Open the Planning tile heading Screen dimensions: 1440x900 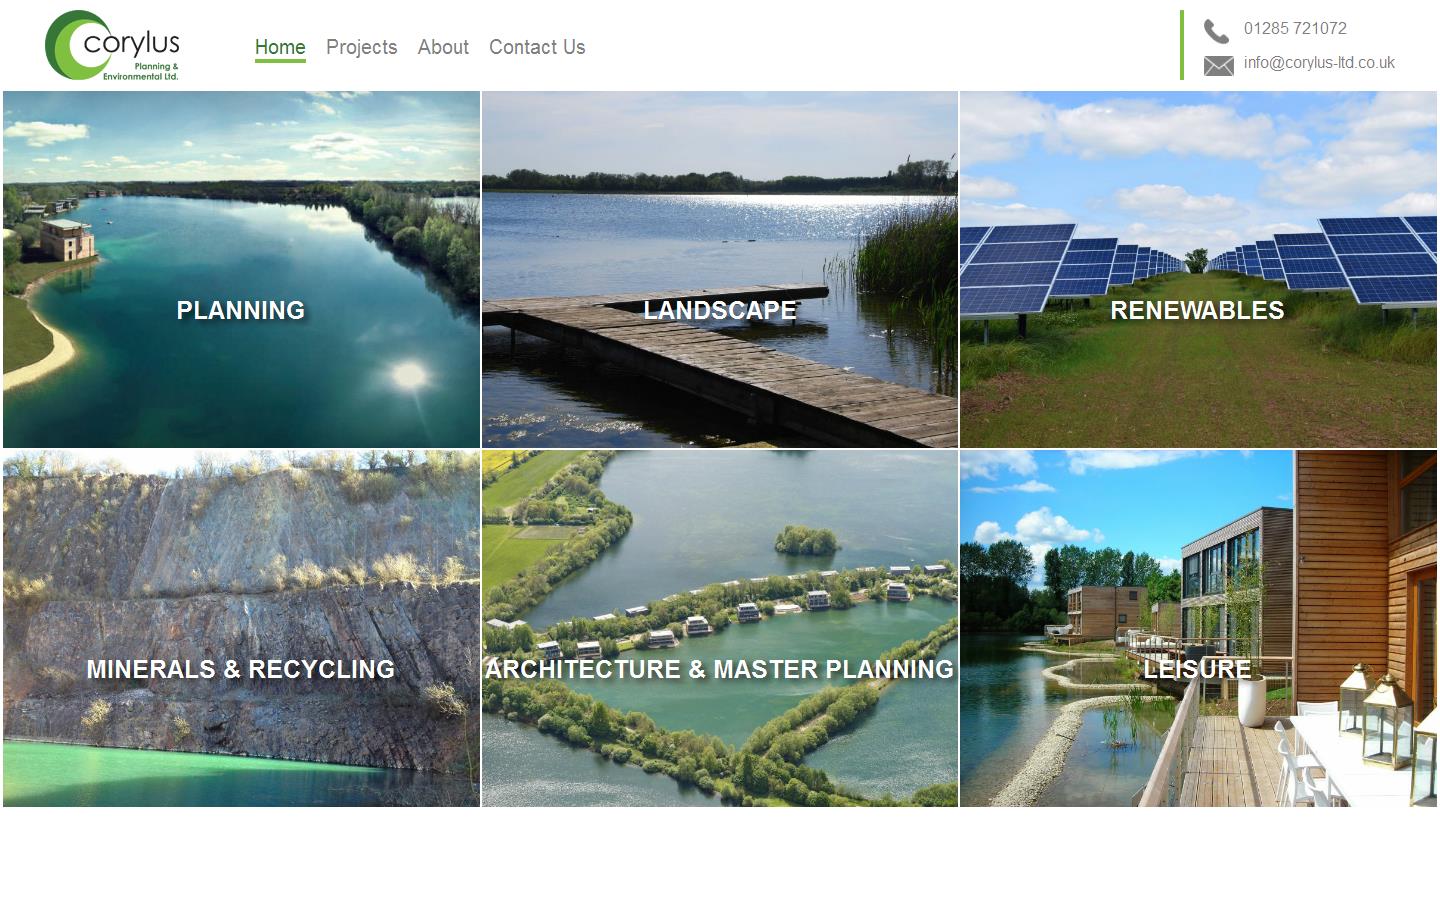pos(241,310)
